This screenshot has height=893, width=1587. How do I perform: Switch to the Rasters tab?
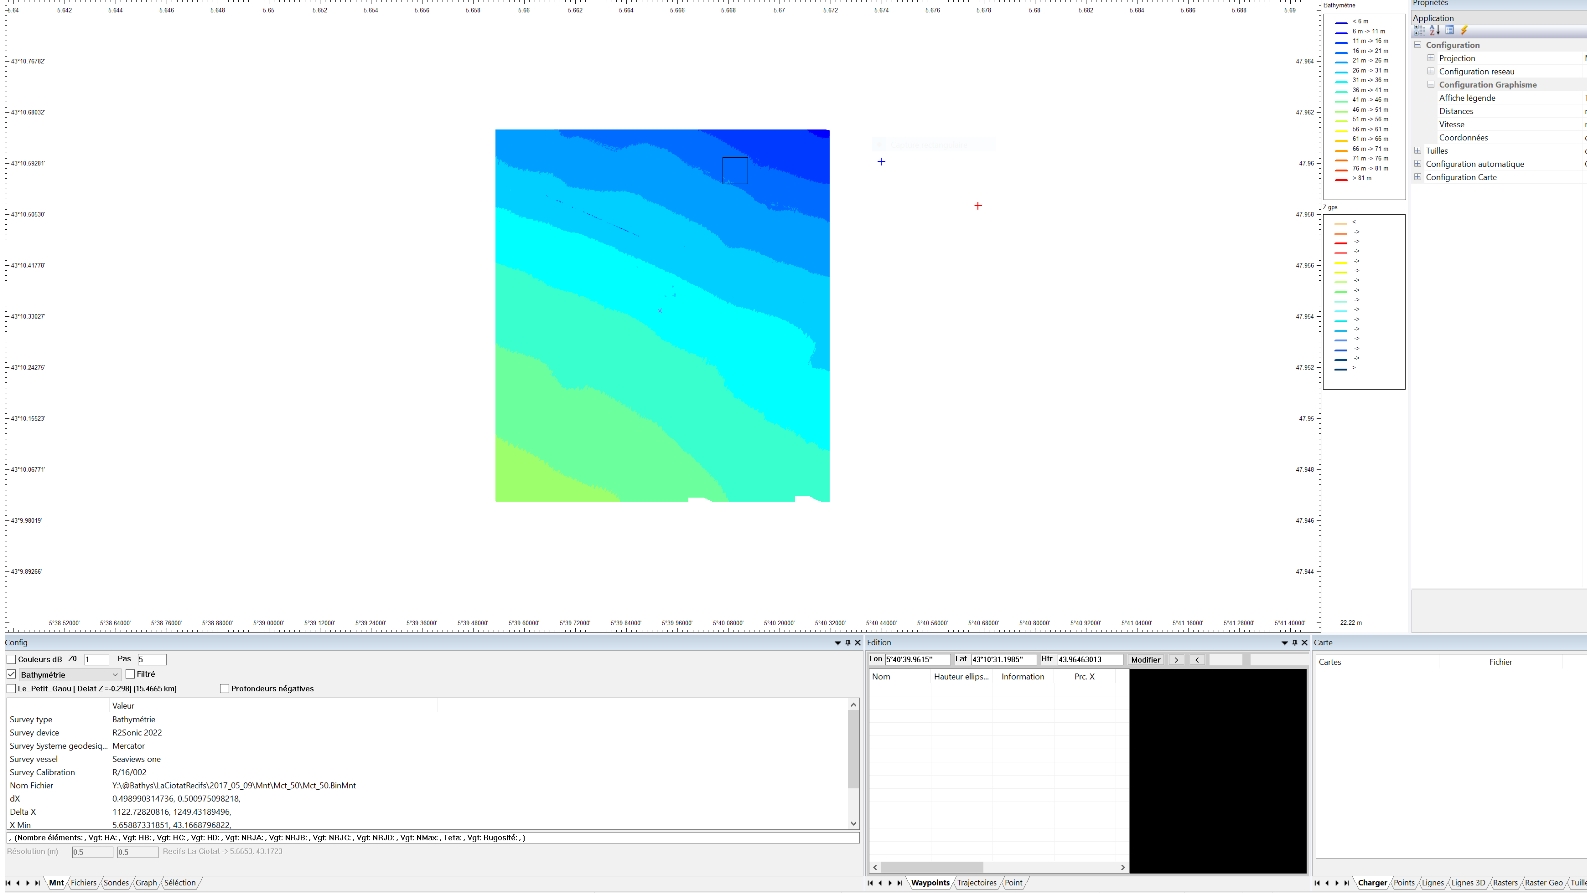1505,883
